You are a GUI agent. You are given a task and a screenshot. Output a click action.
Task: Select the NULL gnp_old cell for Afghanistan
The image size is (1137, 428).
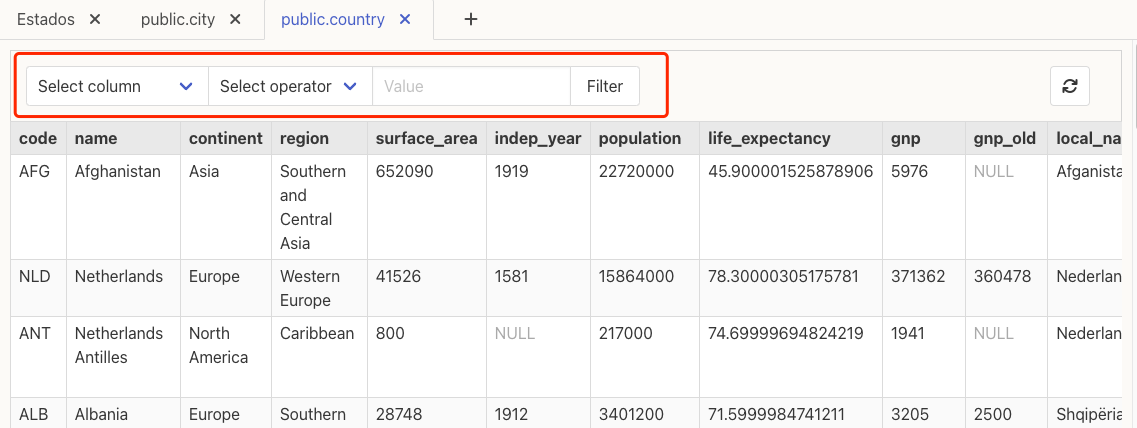[1006, 207]
